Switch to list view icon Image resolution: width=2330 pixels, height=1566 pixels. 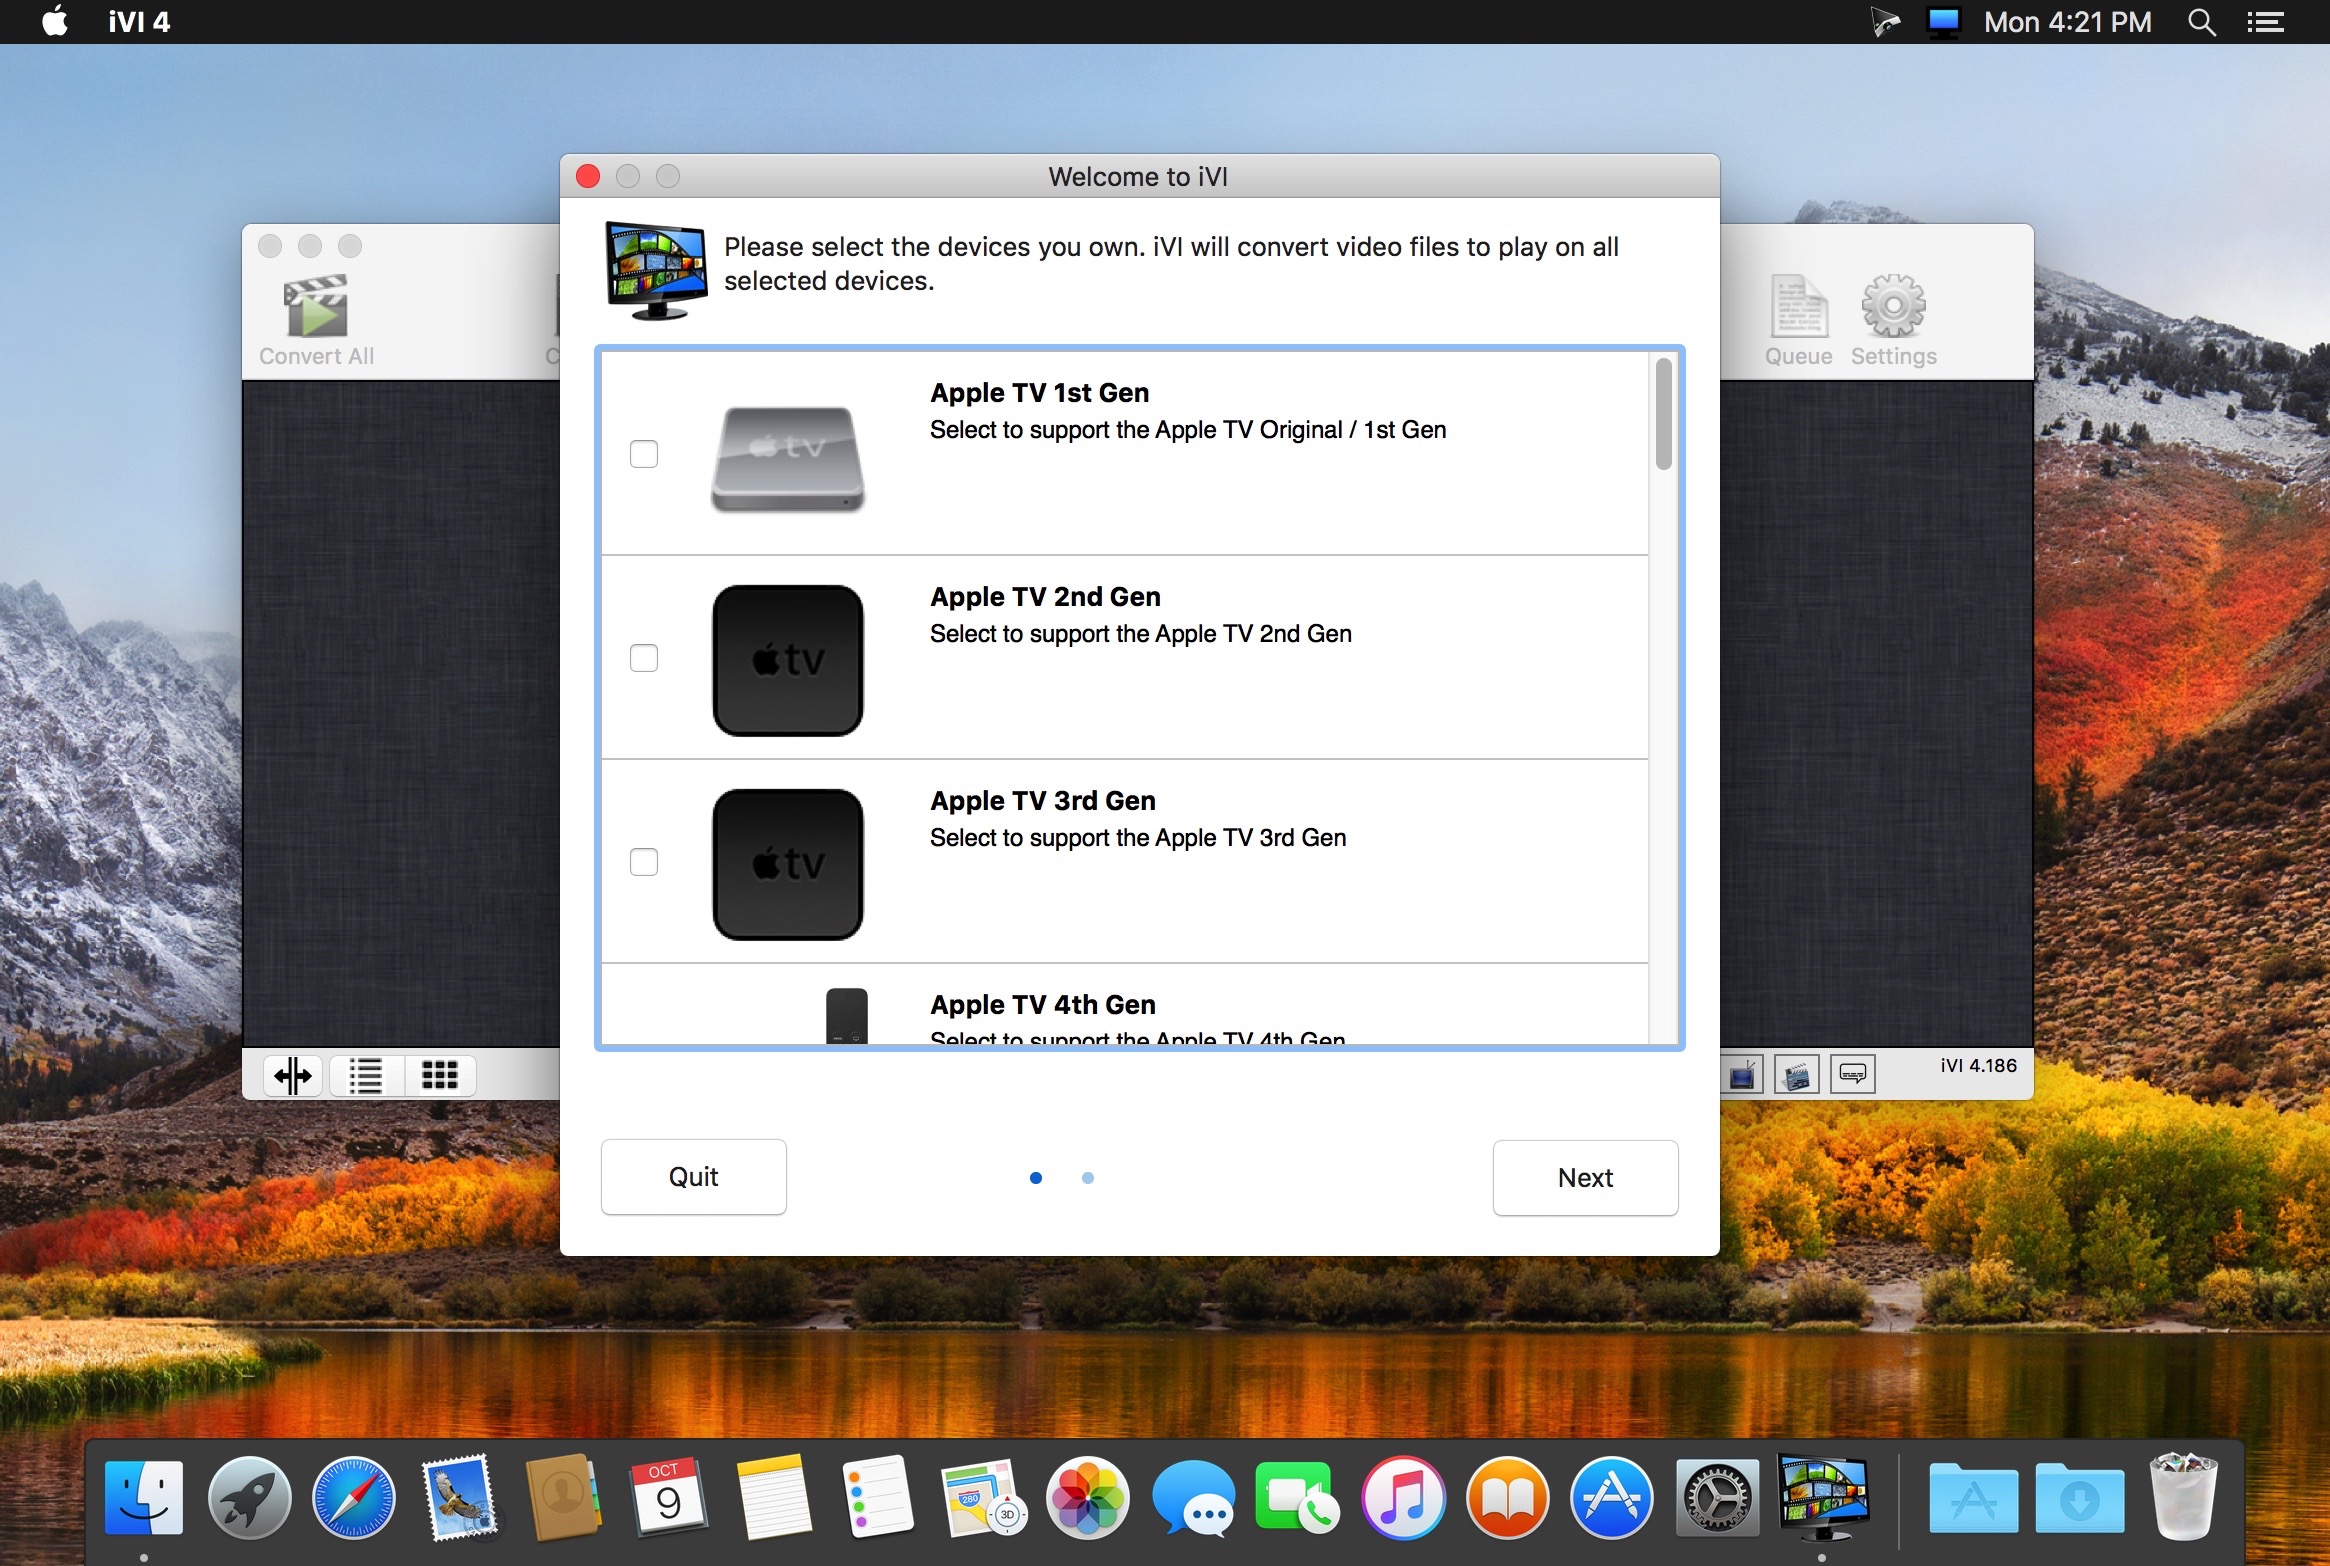[x=365, y=1076]
